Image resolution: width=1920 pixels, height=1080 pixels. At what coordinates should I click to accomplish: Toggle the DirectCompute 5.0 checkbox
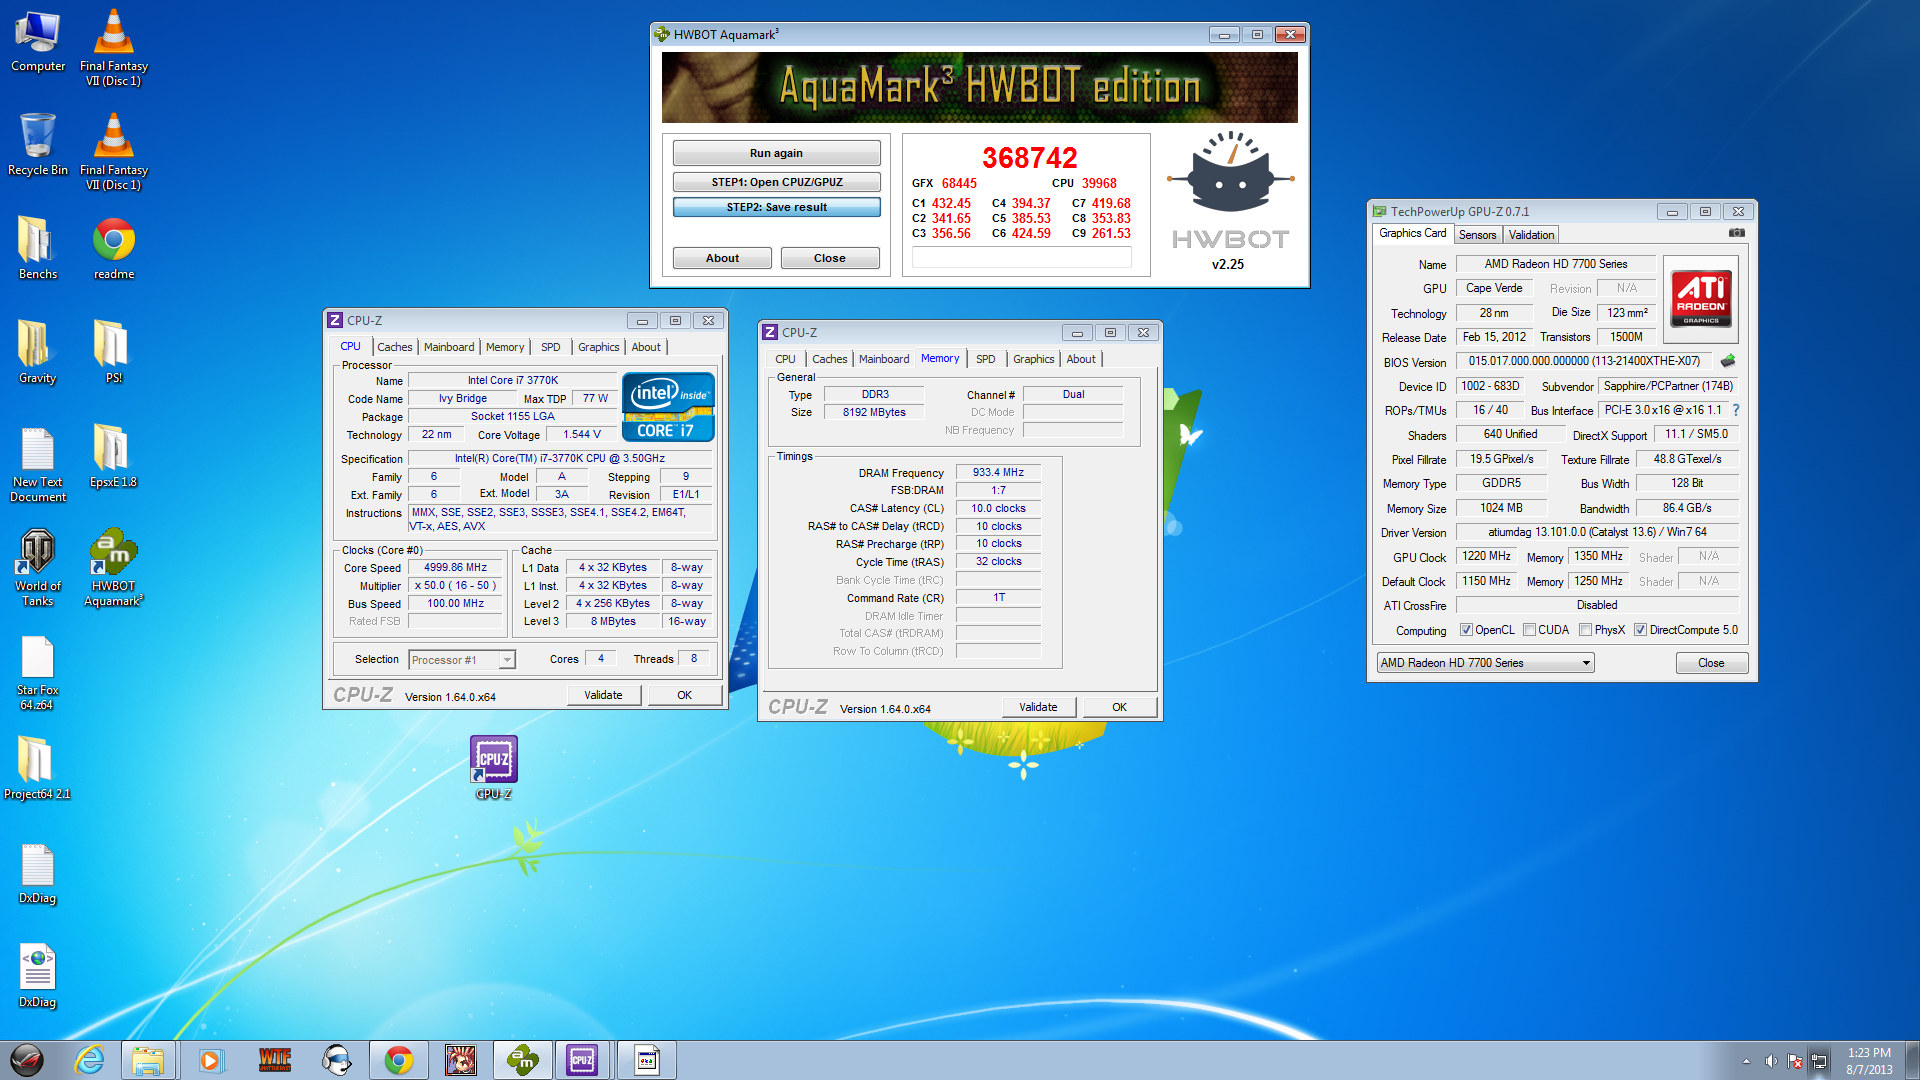pos(1640,630)
